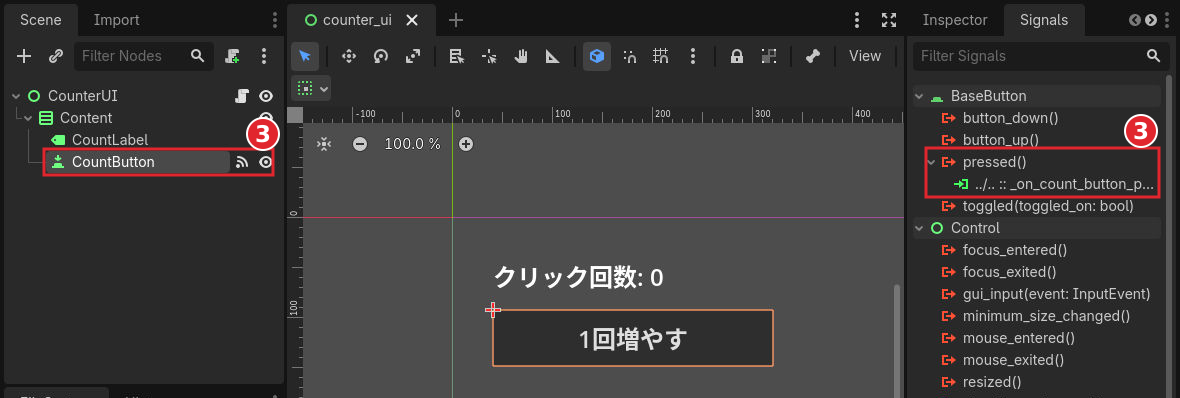Click CountButton's signal connections icon
This screenshot has height=398, width=1180.
coord(242,162)
